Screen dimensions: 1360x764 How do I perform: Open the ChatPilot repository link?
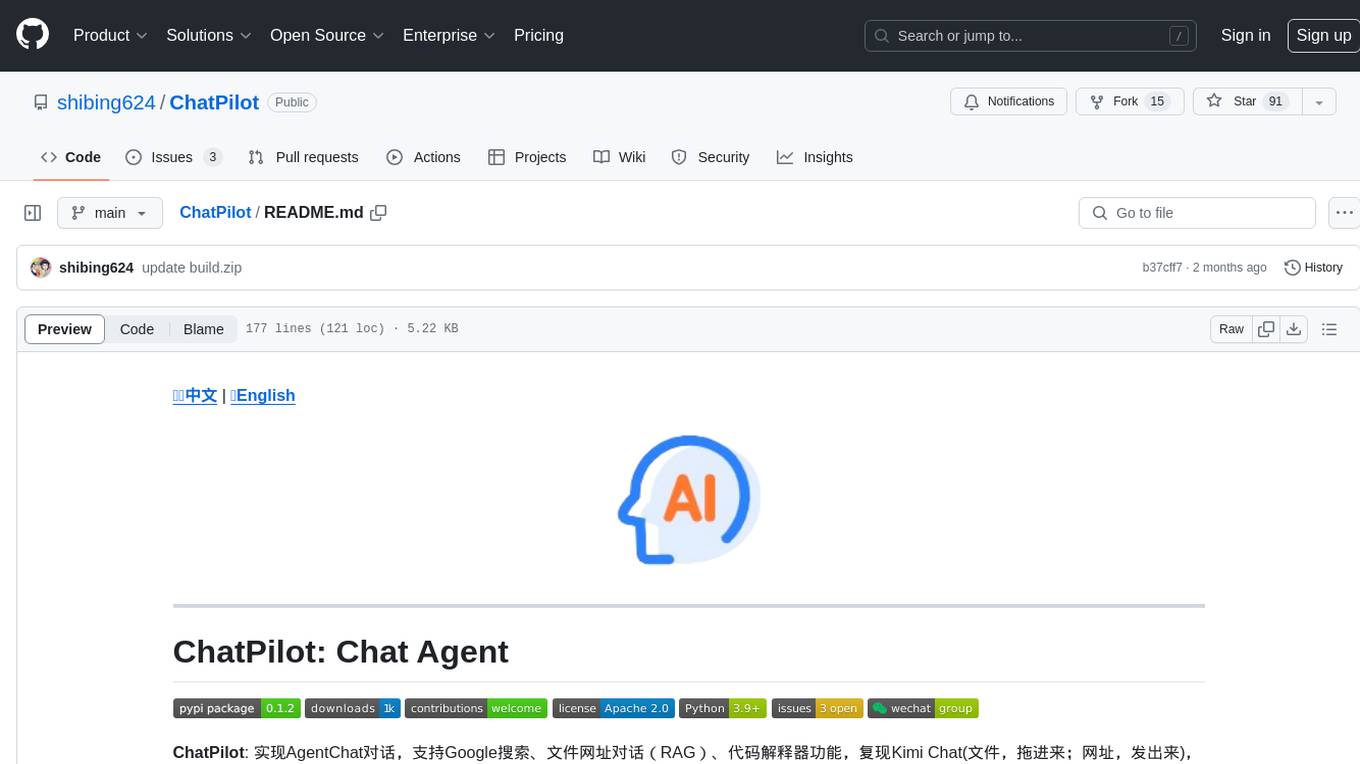214,102
